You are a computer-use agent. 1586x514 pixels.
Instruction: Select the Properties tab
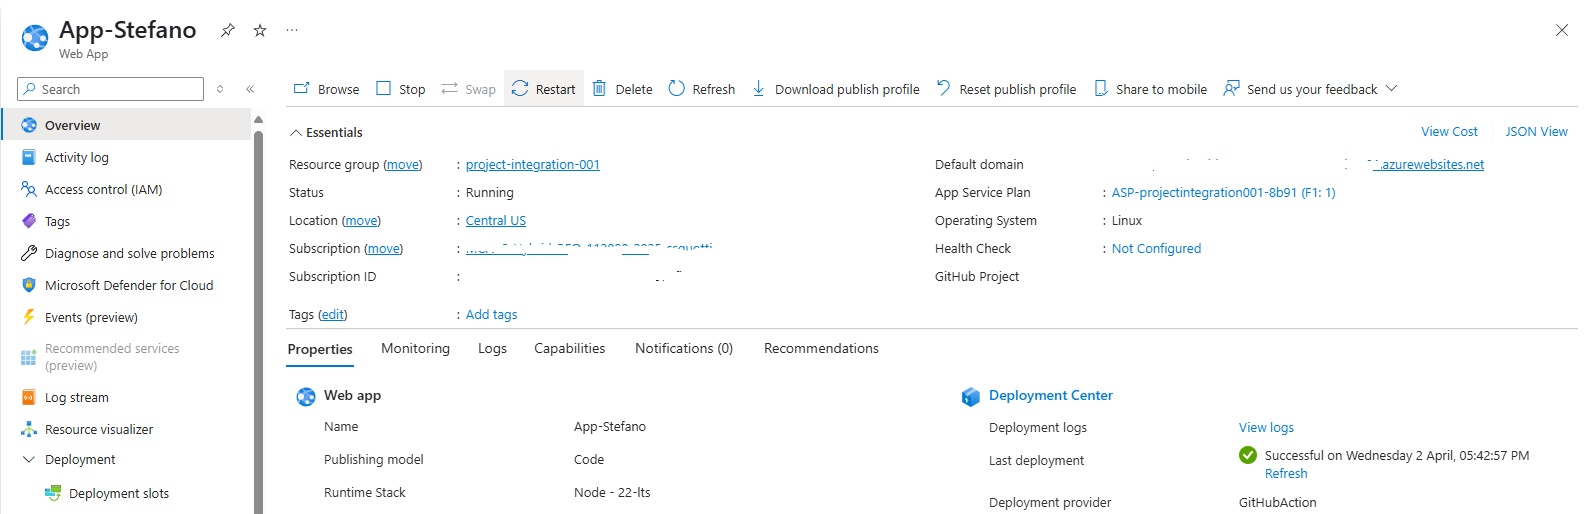pos(320,349)
